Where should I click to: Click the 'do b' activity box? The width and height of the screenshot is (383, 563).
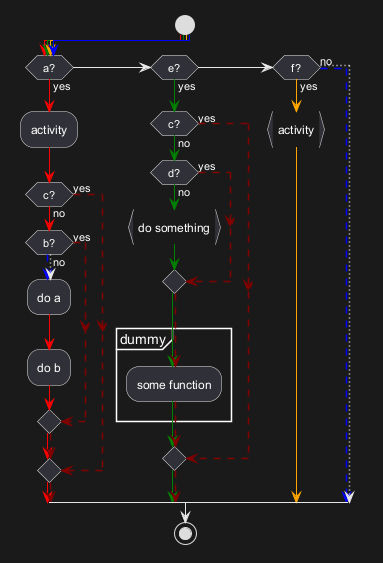click(49, 367)
